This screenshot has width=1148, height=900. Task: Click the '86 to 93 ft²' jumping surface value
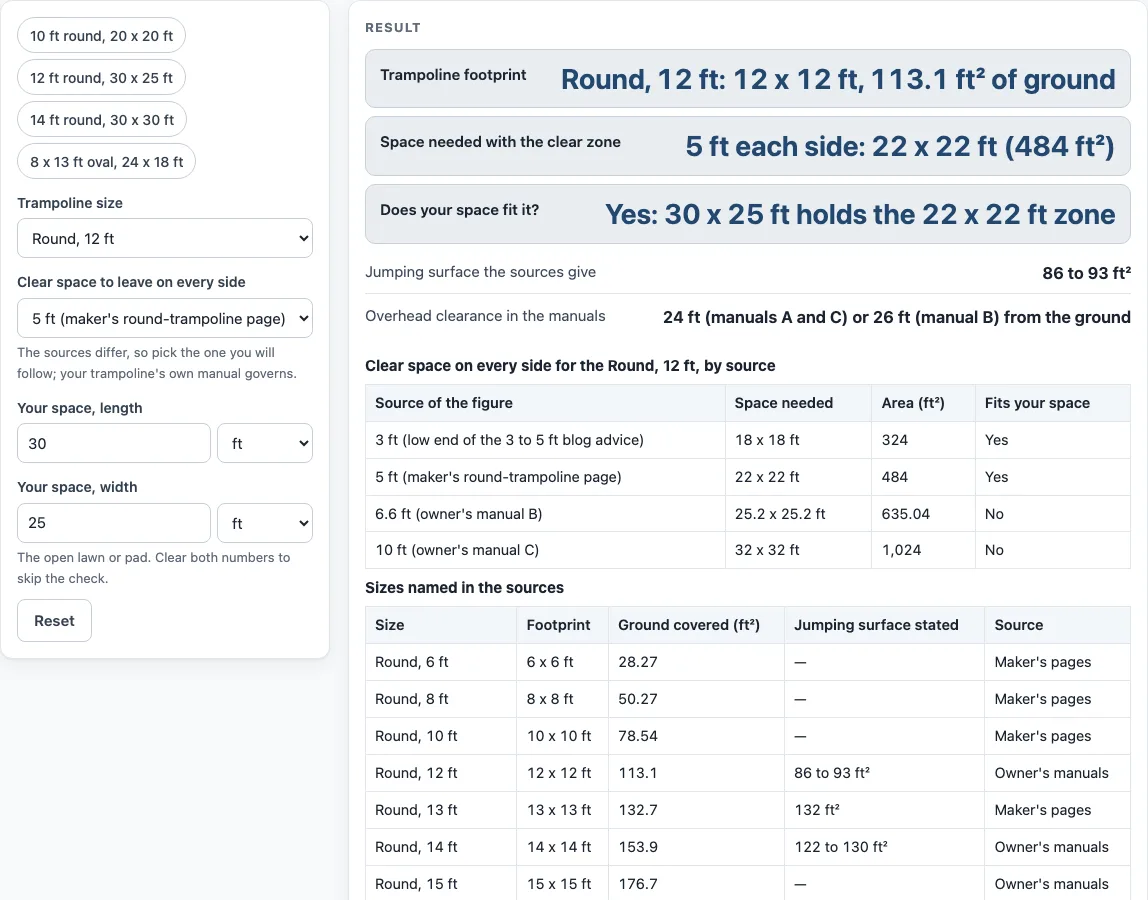pyautogui.click(x=1086, y=273)
